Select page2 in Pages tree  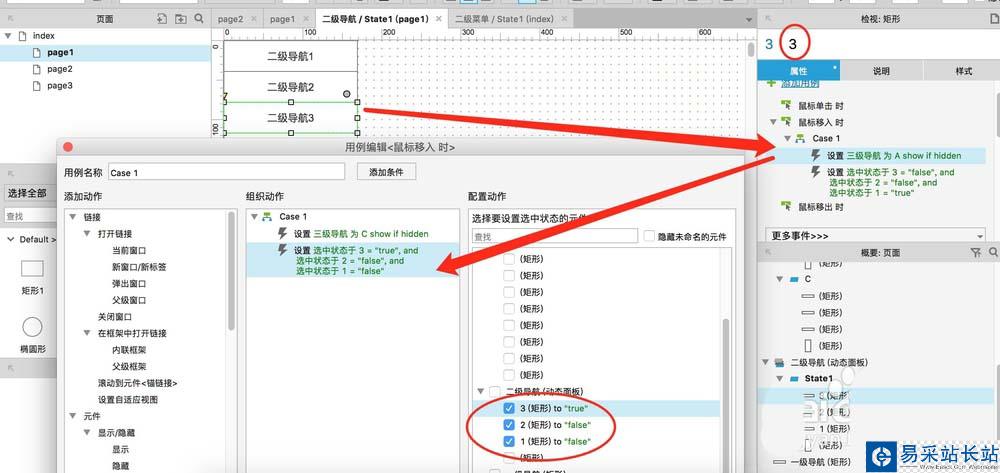(x=60, y=69)
